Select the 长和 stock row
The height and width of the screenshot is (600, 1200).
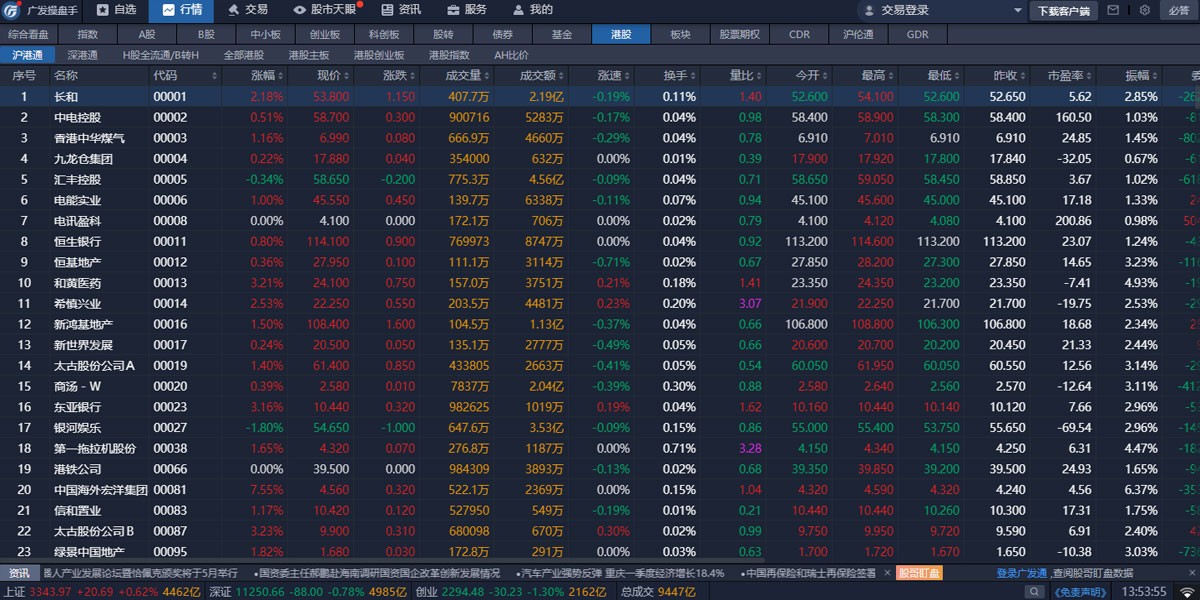[x=600, y=97]
